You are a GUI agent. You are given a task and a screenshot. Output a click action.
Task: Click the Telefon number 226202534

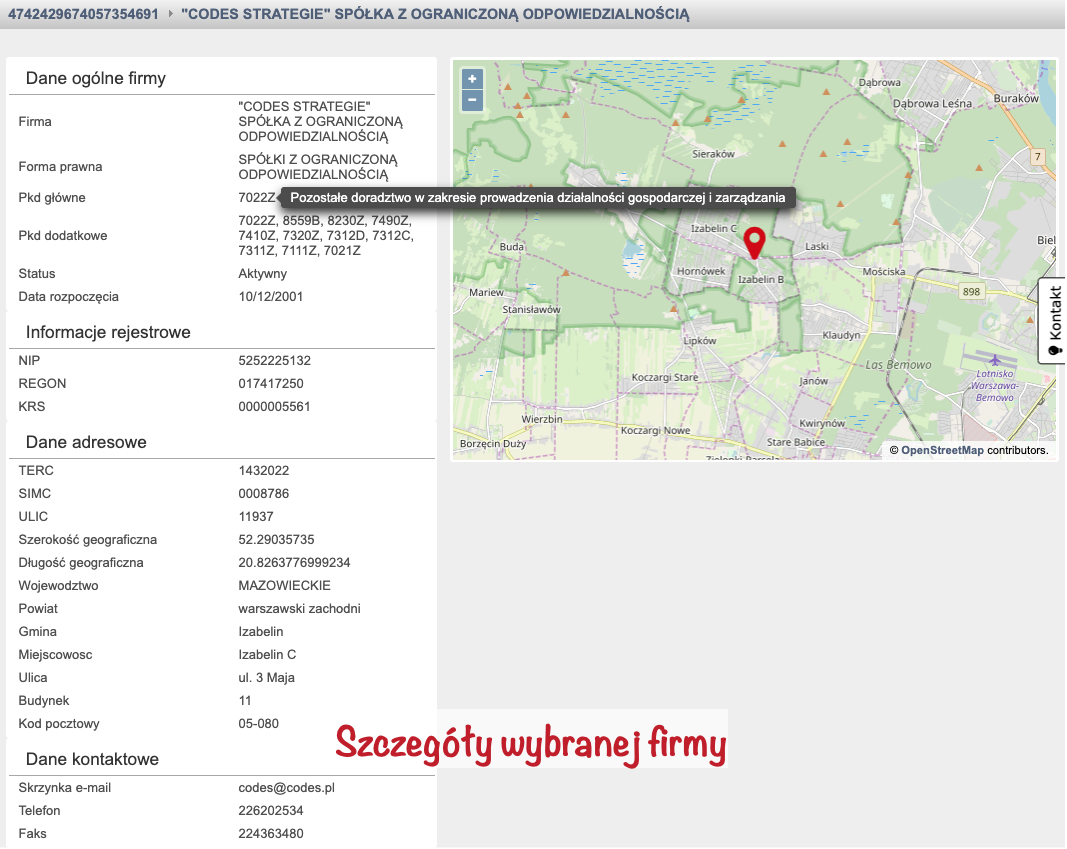pyautogui.click(x=270, y=811)
